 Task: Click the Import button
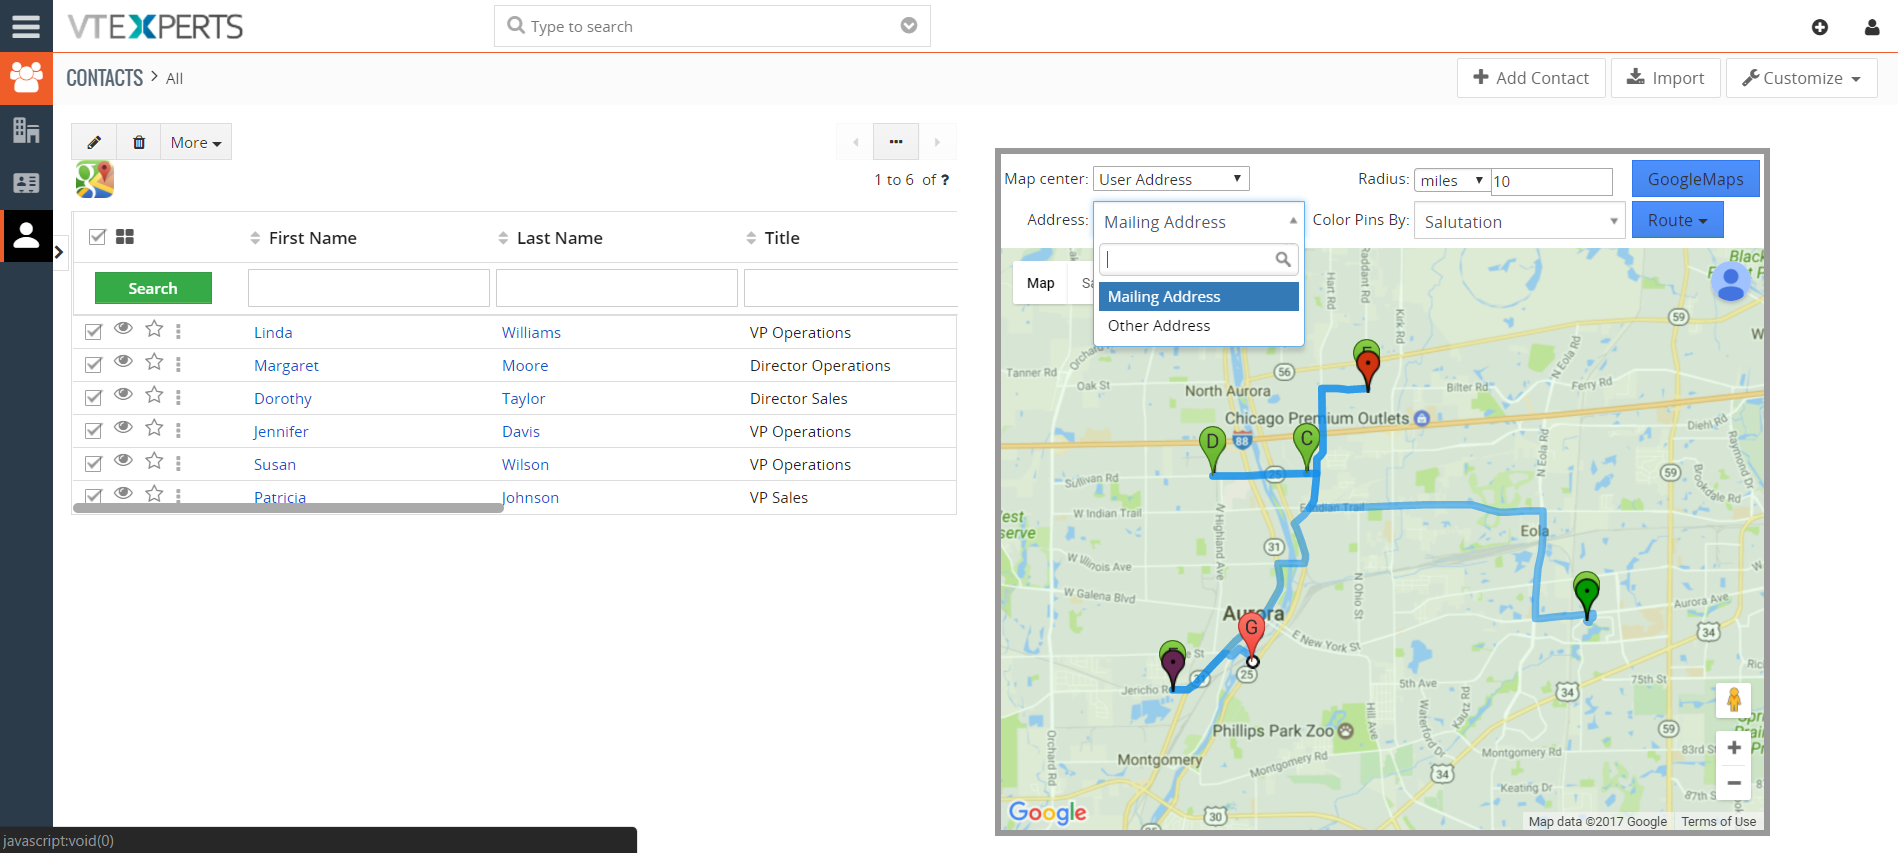(x=1665, y=78)
